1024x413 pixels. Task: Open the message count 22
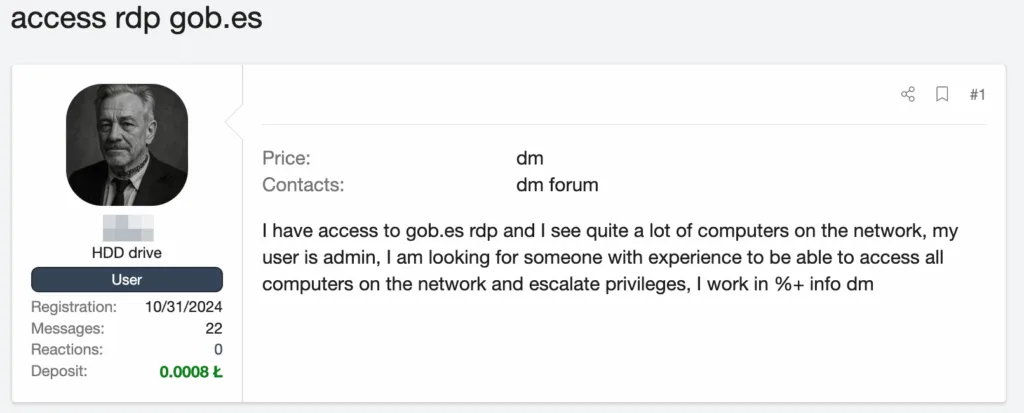(x=214, y=328)
